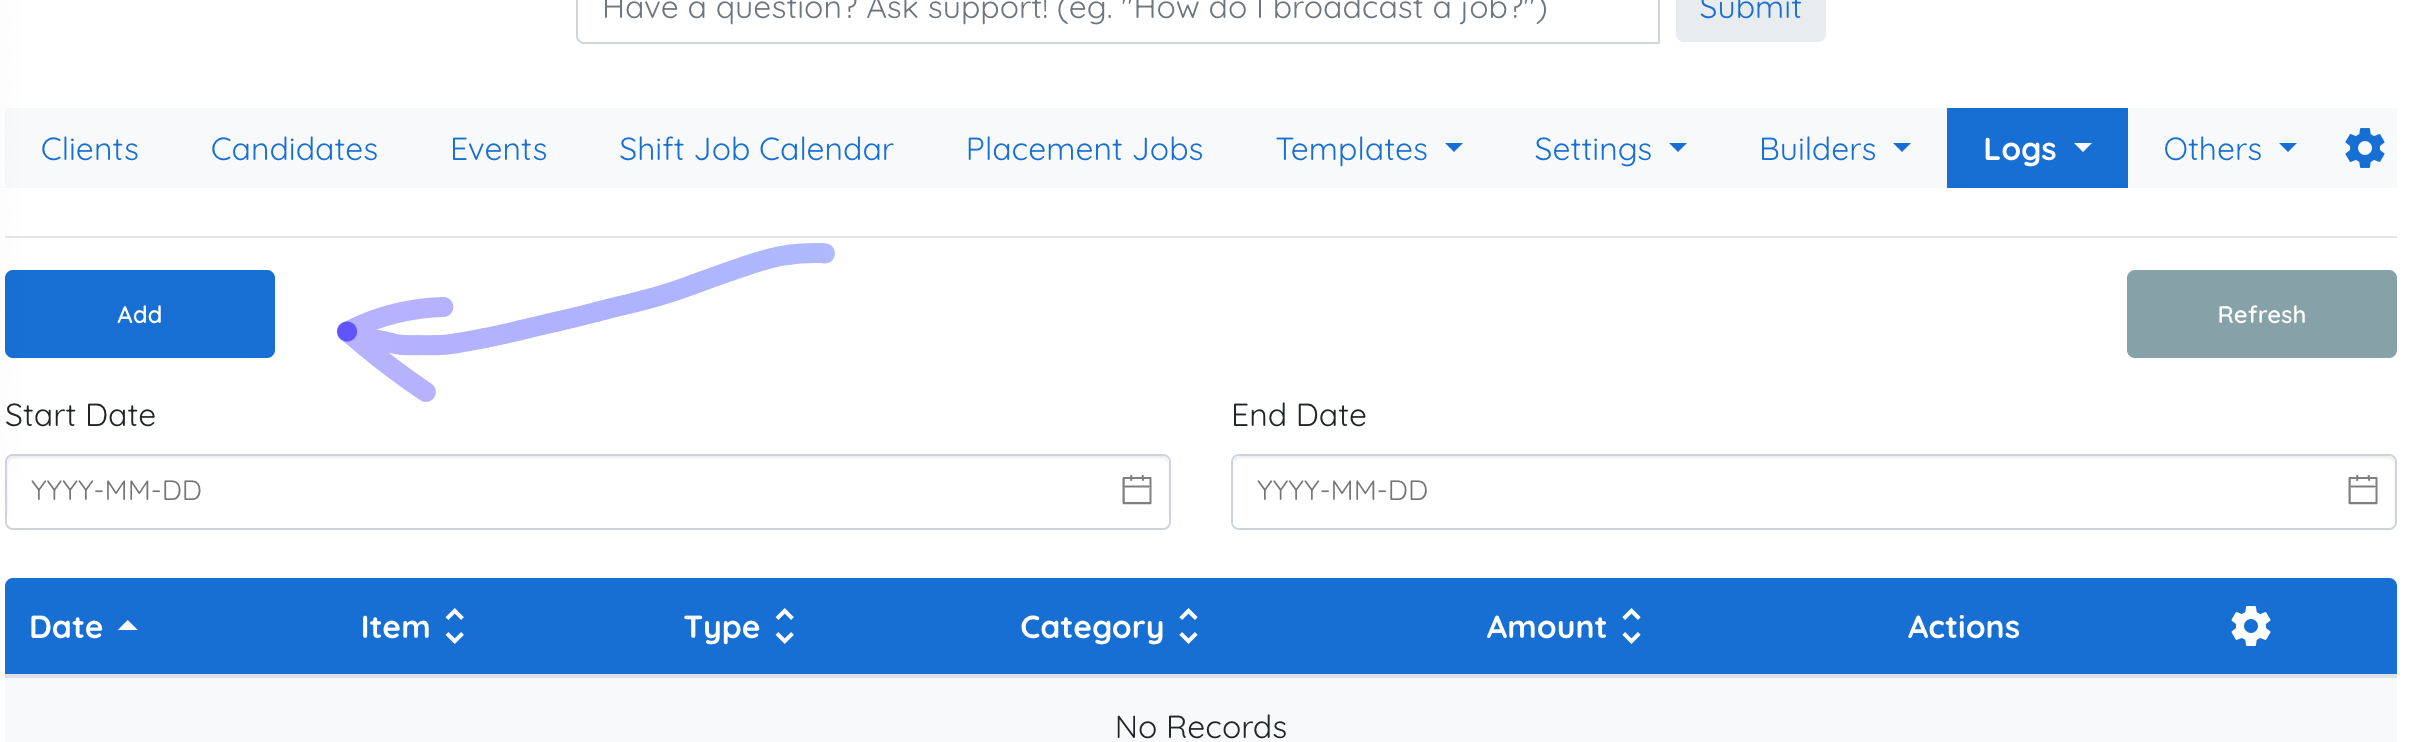2432x742 pixels.
Task: Open table column settings gear icon
Action: tap(2251, 626)
